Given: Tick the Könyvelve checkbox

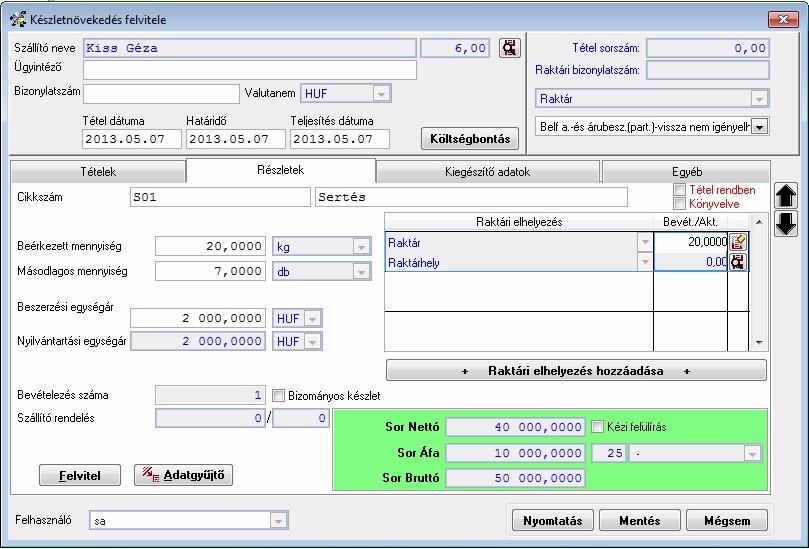Looking at the screenshot, I should [679, 204].
